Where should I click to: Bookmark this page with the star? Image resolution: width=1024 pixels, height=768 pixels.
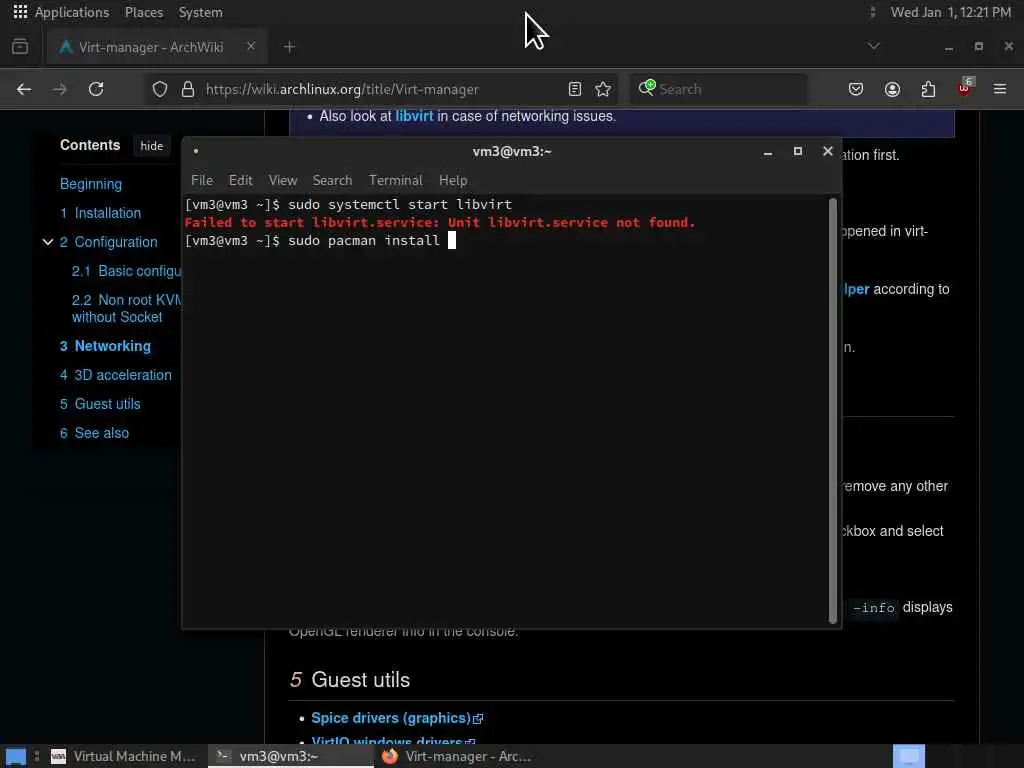click(x=603, y=89)
